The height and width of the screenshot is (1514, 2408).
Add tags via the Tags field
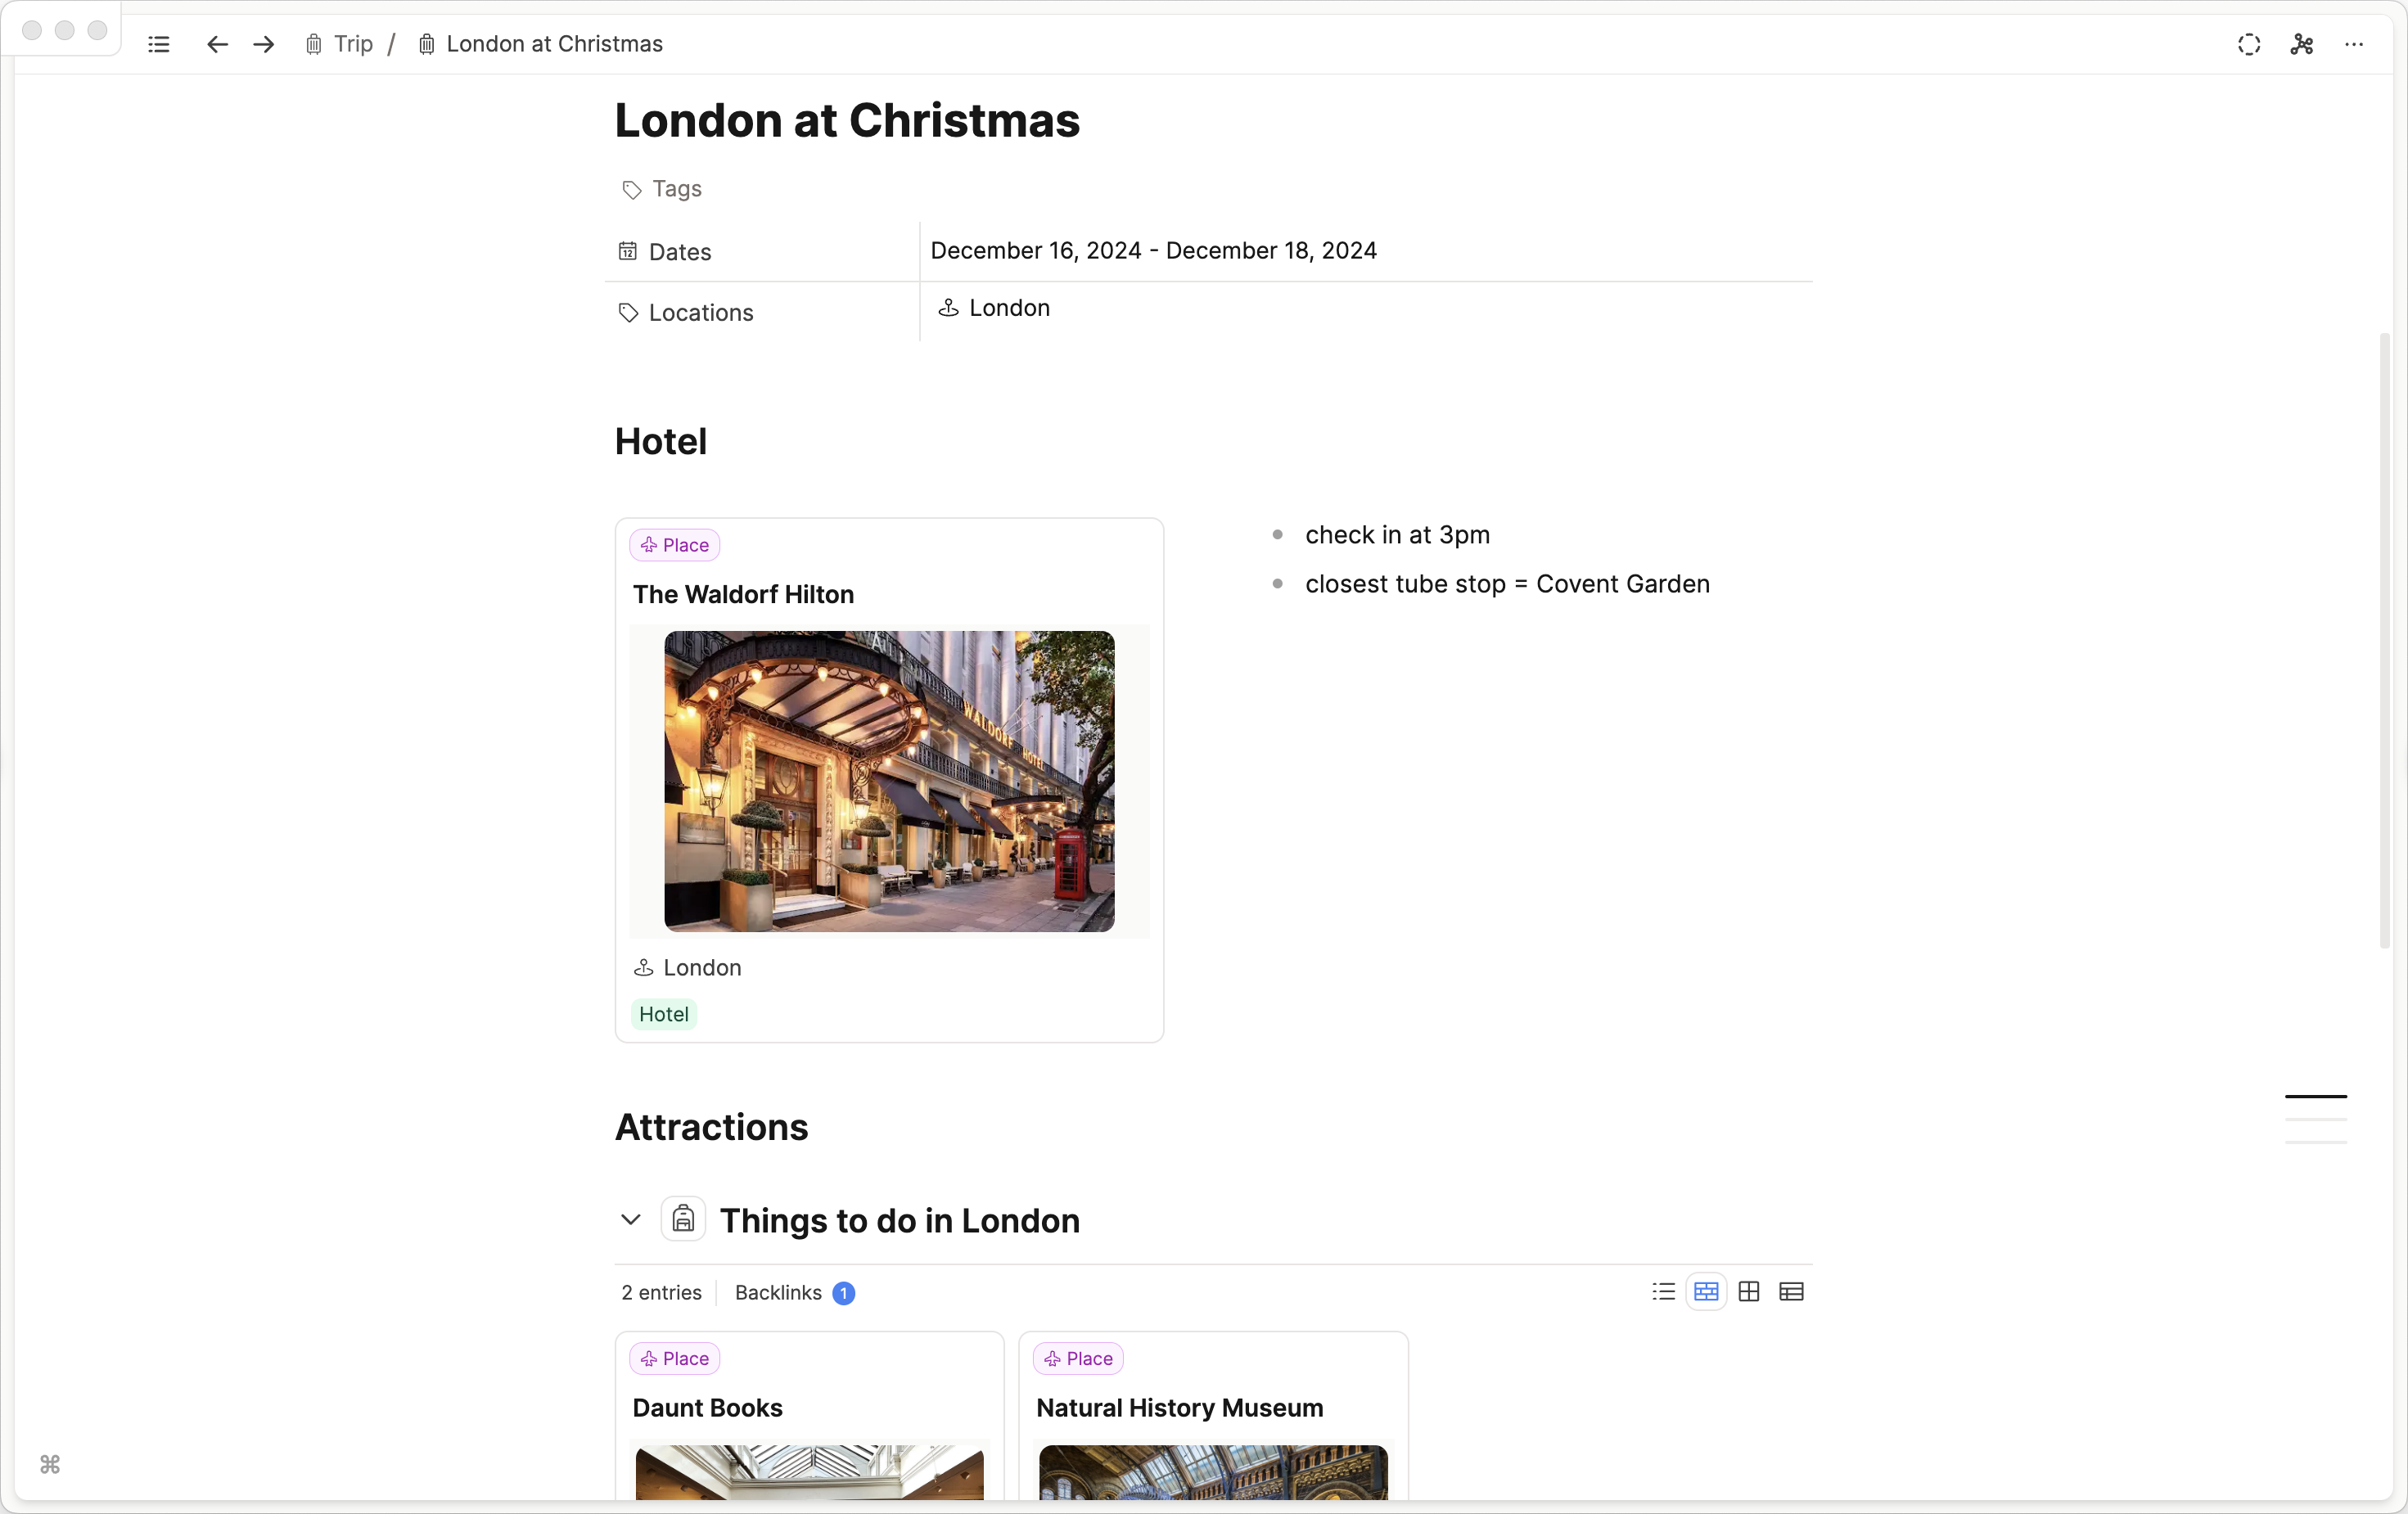(x=676, y=189)
